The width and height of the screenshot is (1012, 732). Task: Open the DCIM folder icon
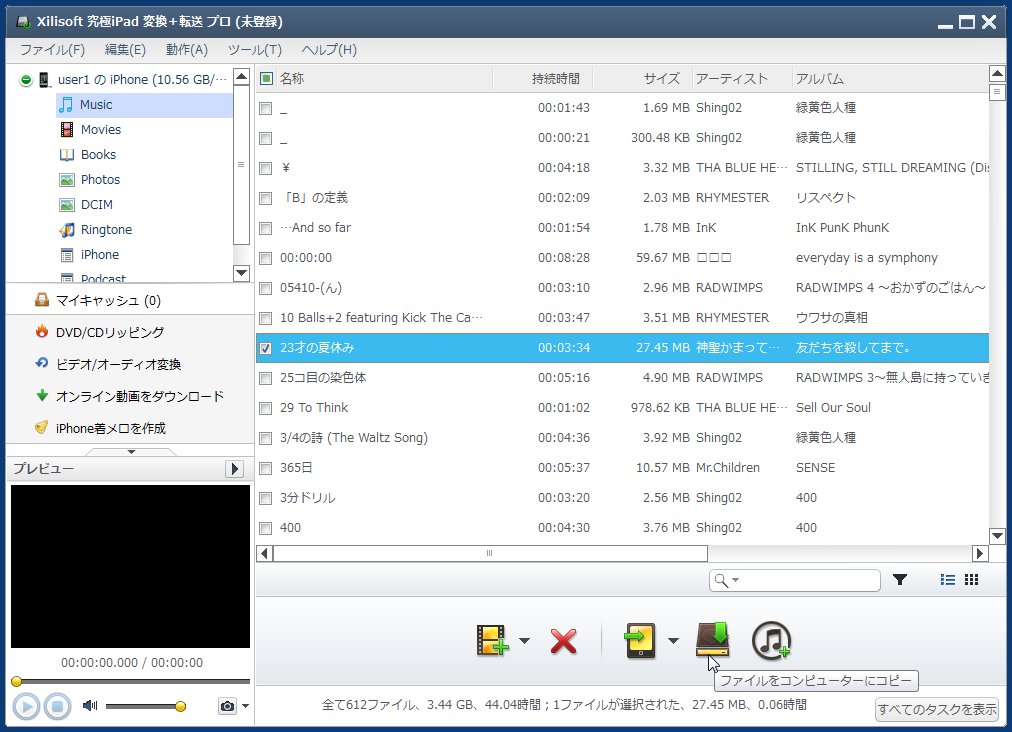66,205
